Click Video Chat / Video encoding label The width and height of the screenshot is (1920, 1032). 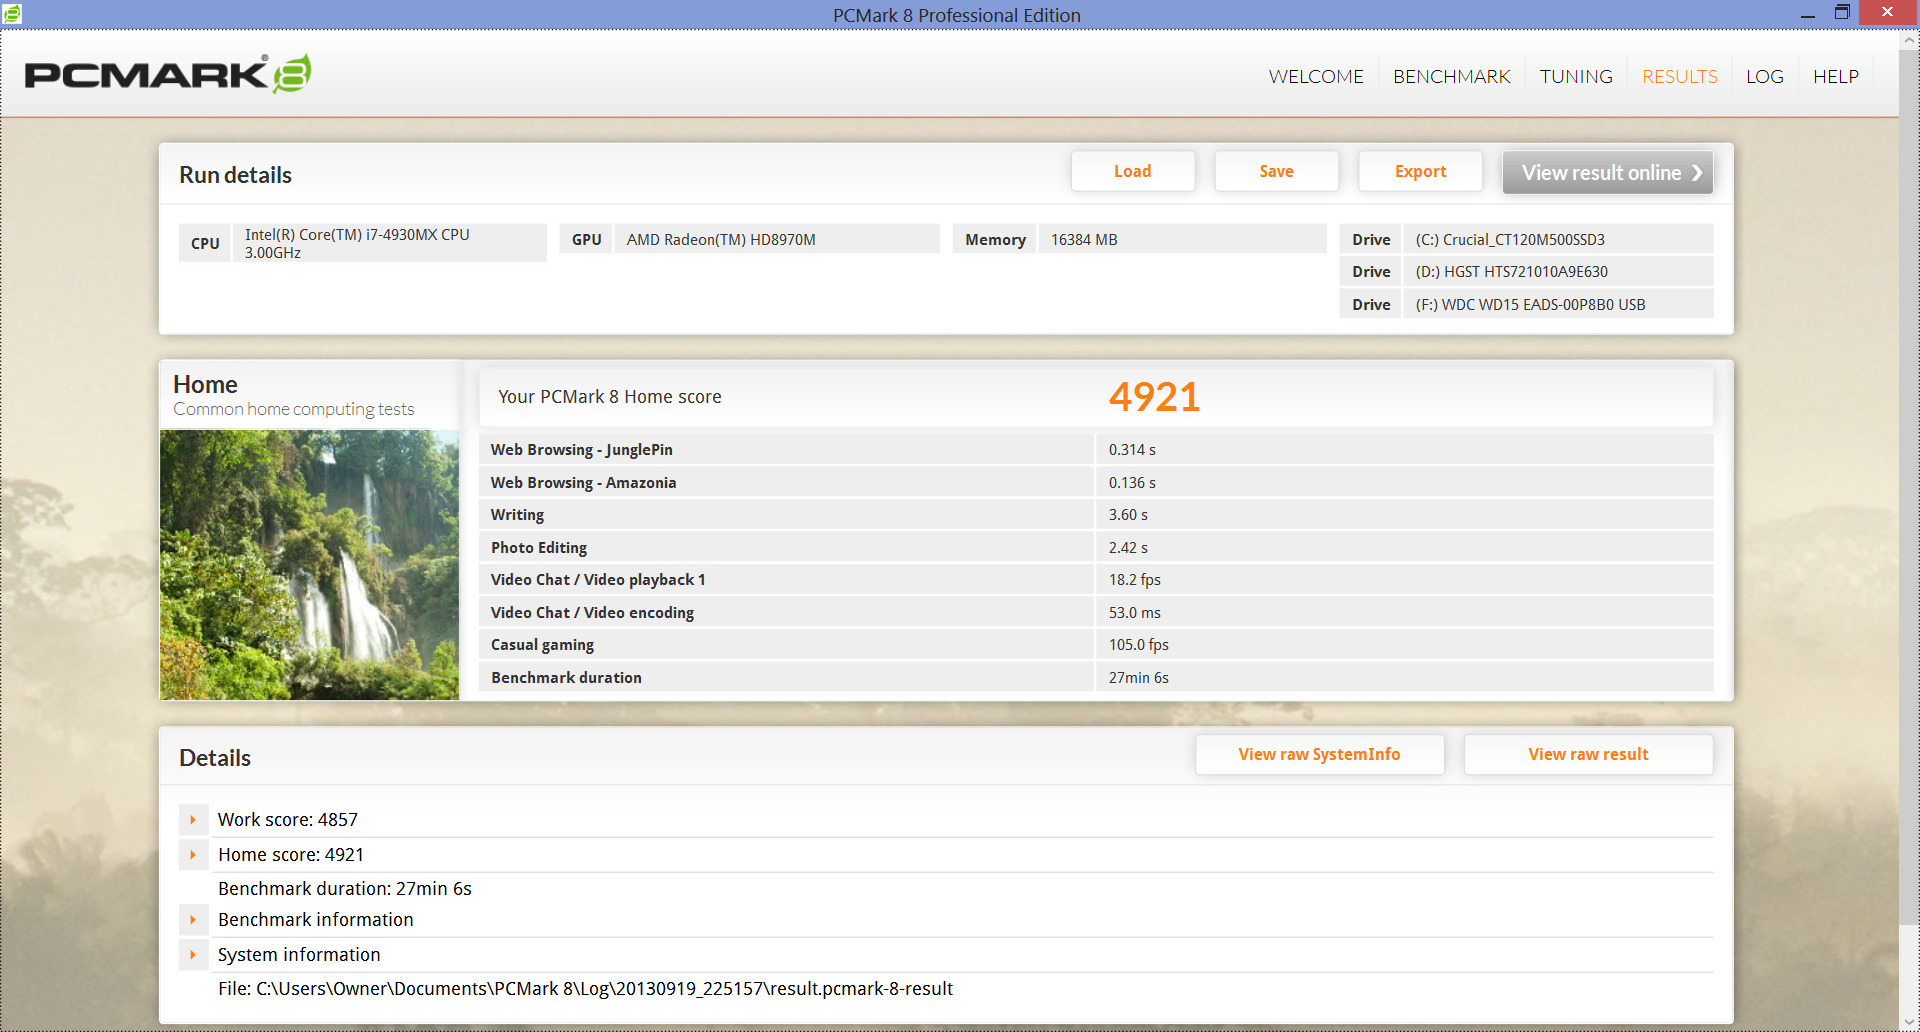[592, 613]
